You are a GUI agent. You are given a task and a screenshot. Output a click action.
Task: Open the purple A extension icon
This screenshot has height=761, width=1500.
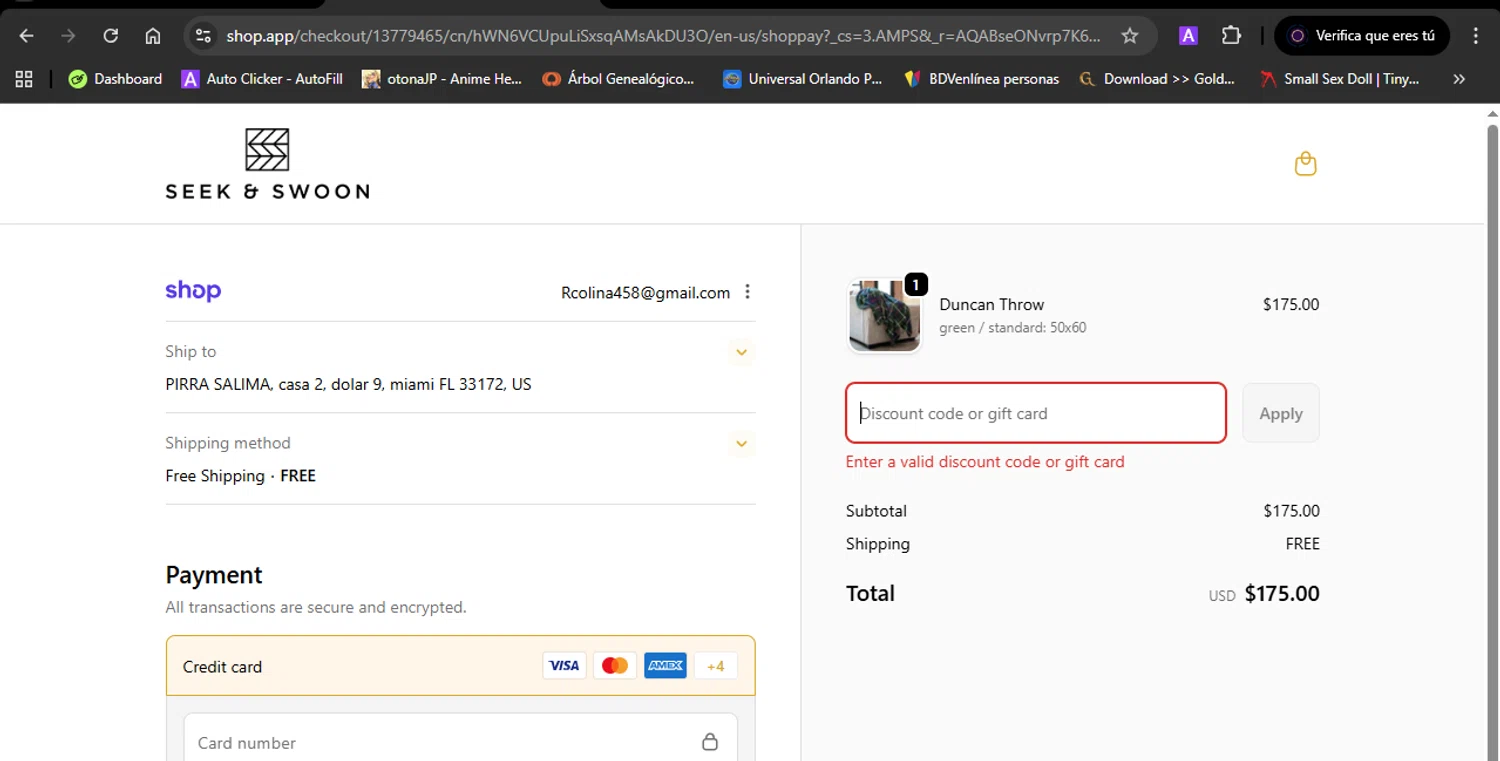[1188, 36]
